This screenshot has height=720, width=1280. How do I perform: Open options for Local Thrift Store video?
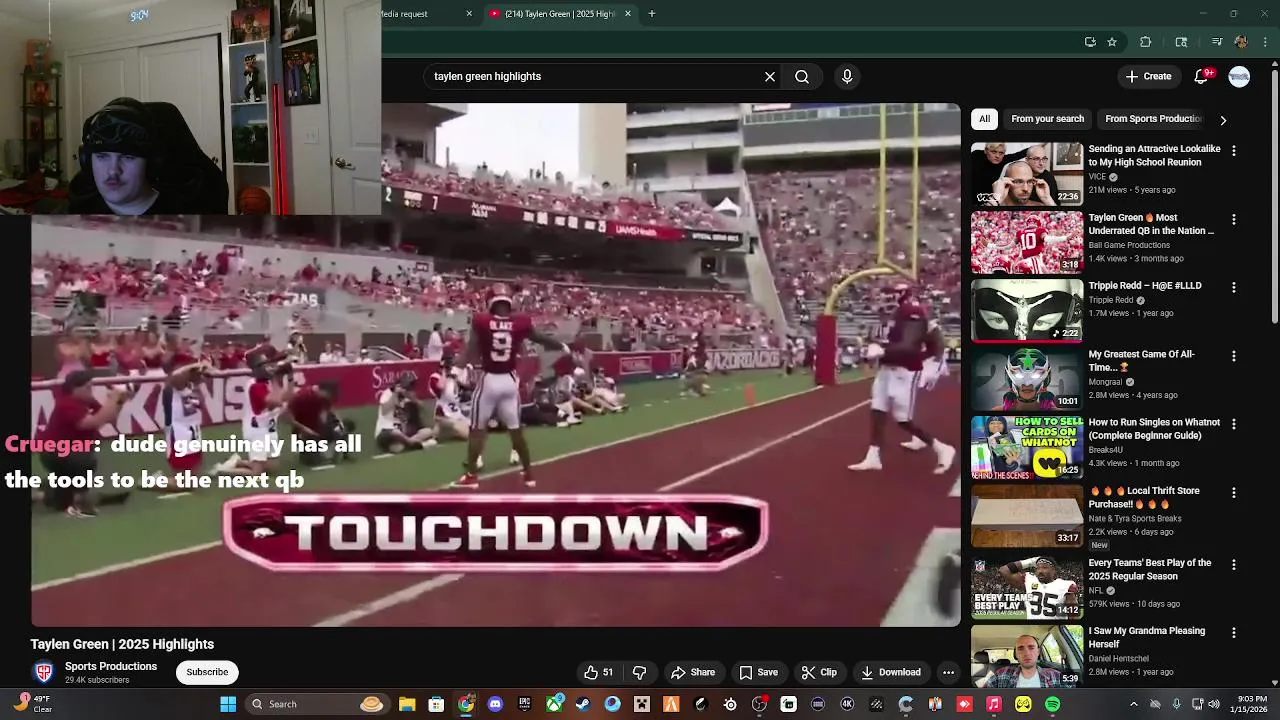(1233, 493)
